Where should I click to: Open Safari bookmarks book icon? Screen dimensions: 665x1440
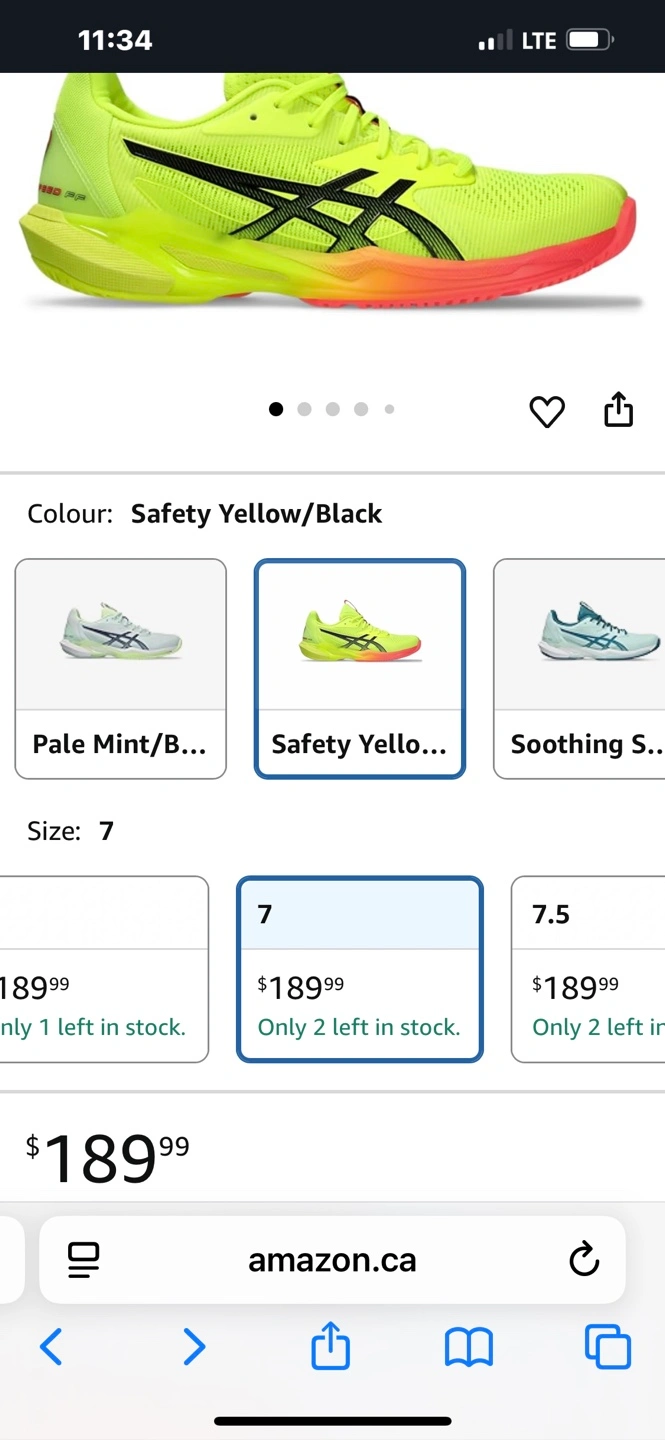point(468,1347)
